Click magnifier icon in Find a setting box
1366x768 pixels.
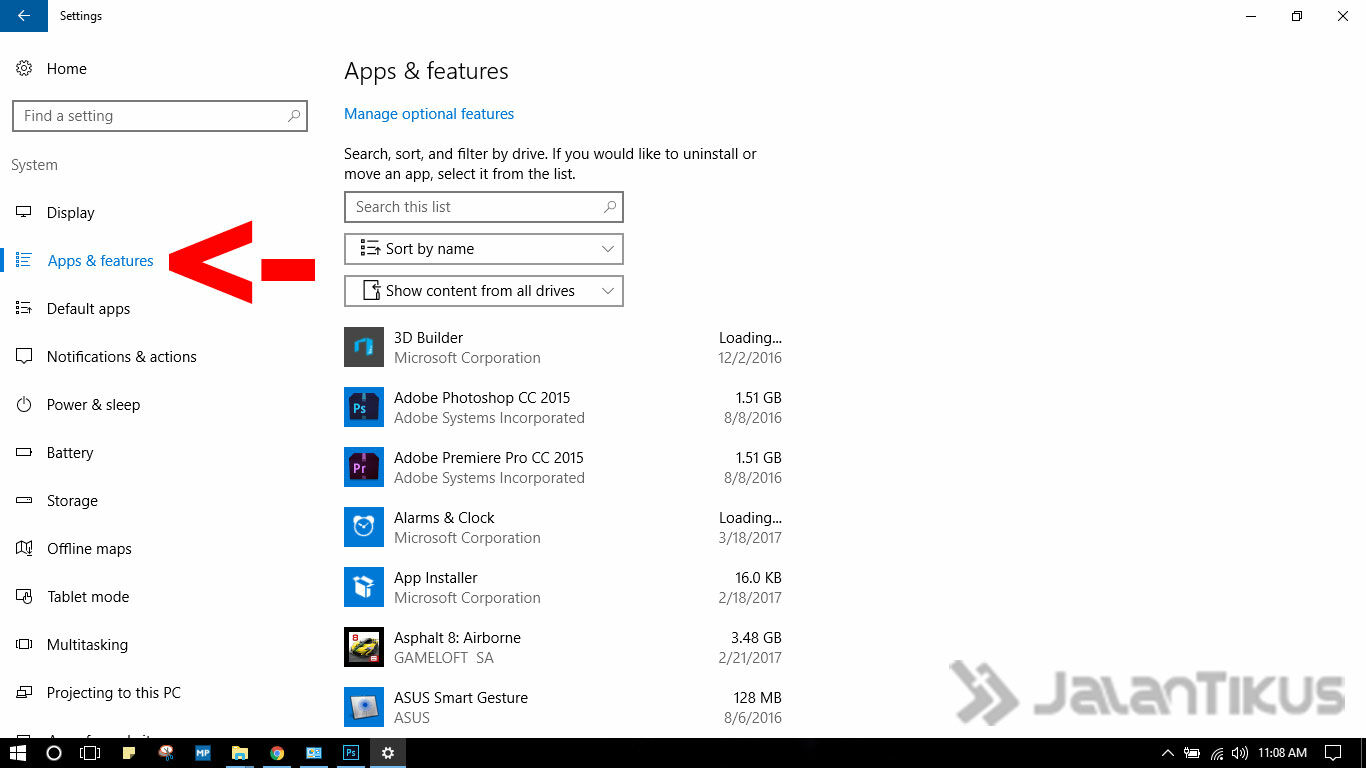(294, 116)
